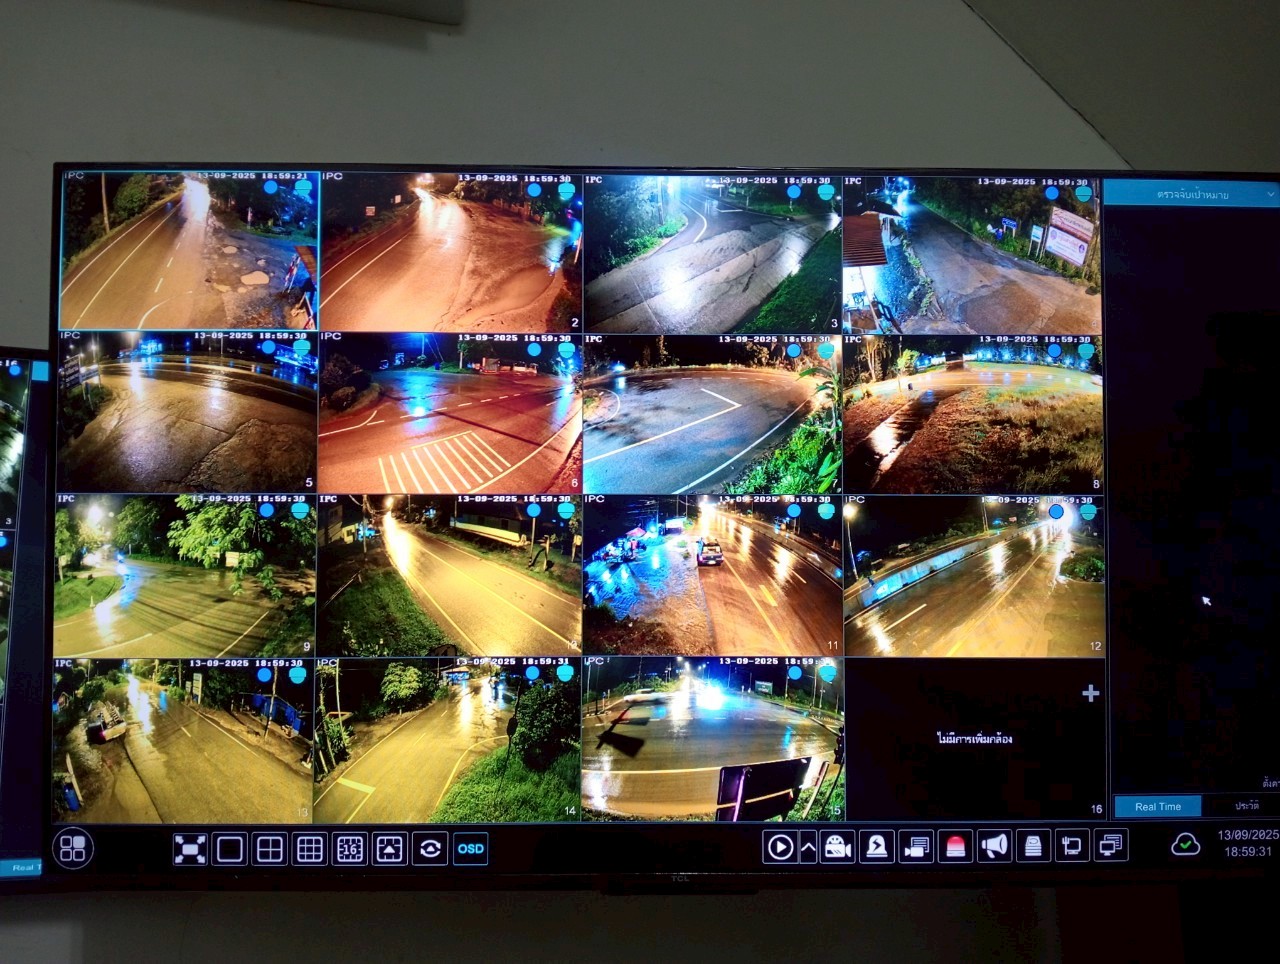The height and width of the screenshot is (964, 1280).
Task: Select the camera 1 feed
Action: point(189,250)
